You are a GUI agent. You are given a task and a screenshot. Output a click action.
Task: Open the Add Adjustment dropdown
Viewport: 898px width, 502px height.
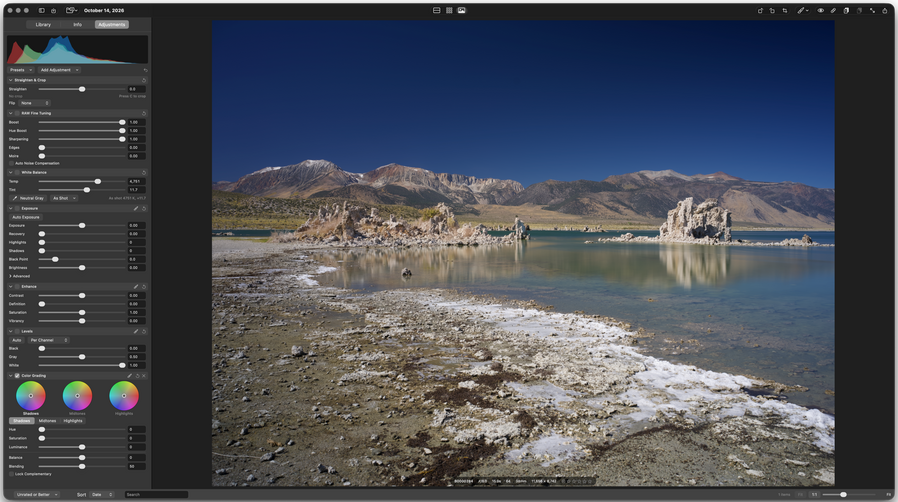click(x=60, y=70)
